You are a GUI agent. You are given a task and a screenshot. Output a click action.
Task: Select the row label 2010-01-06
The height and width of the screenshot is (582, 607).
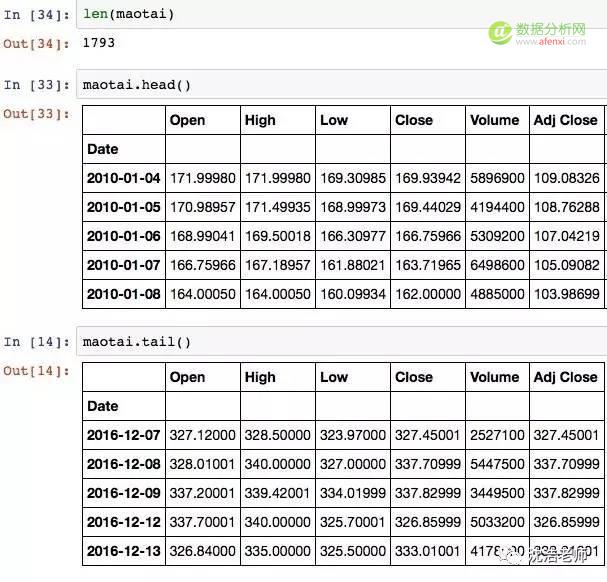click(123, 236)
